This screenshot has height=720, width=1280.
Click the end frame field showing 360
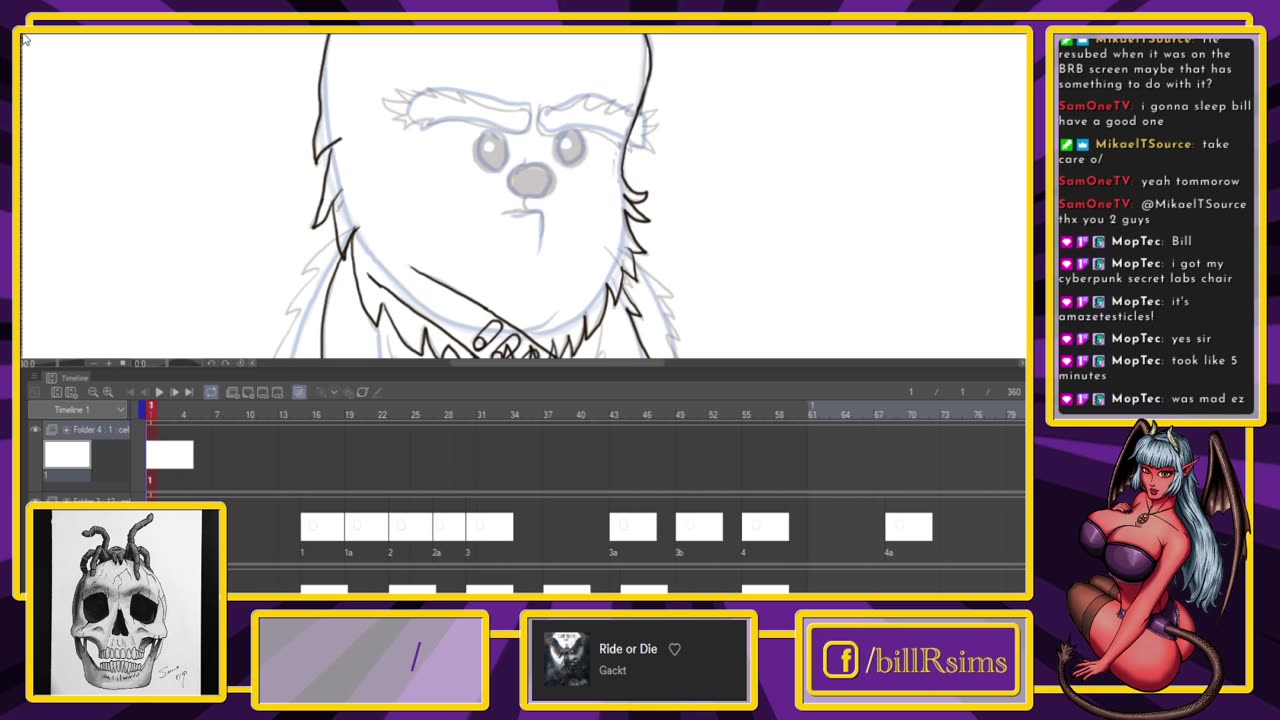[x=1013, y=392]
